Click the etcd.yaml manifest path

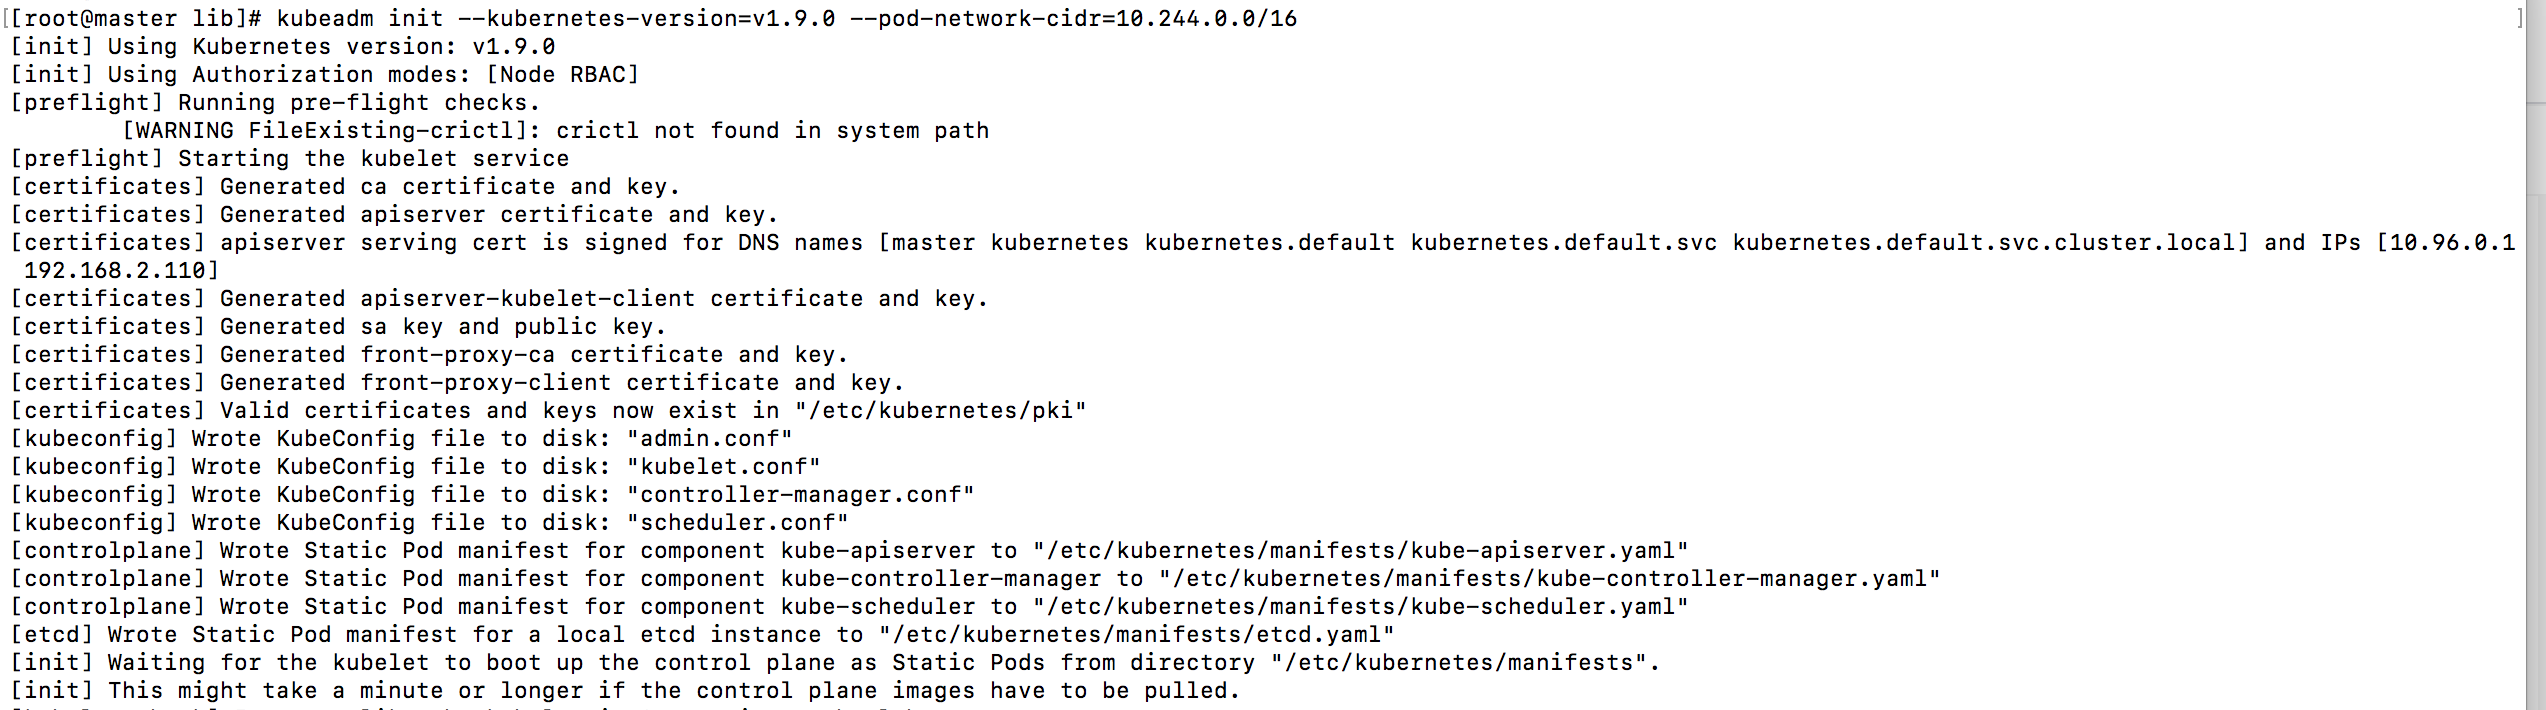coord(1136,634)
